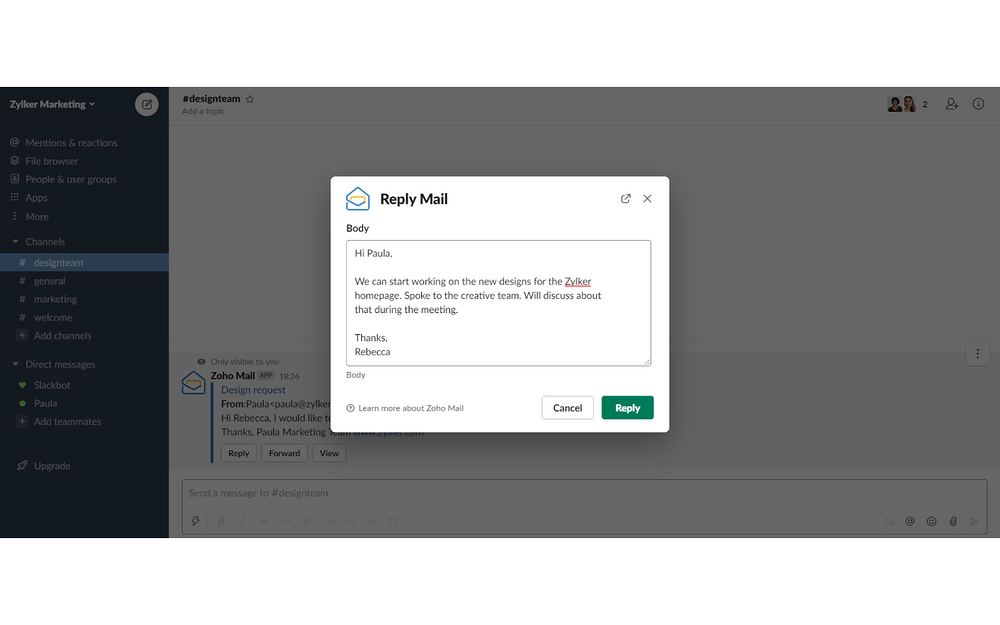Toggle inline code formatting
This screenshot has width=1000, height=625.
click(x=286, y=521)
